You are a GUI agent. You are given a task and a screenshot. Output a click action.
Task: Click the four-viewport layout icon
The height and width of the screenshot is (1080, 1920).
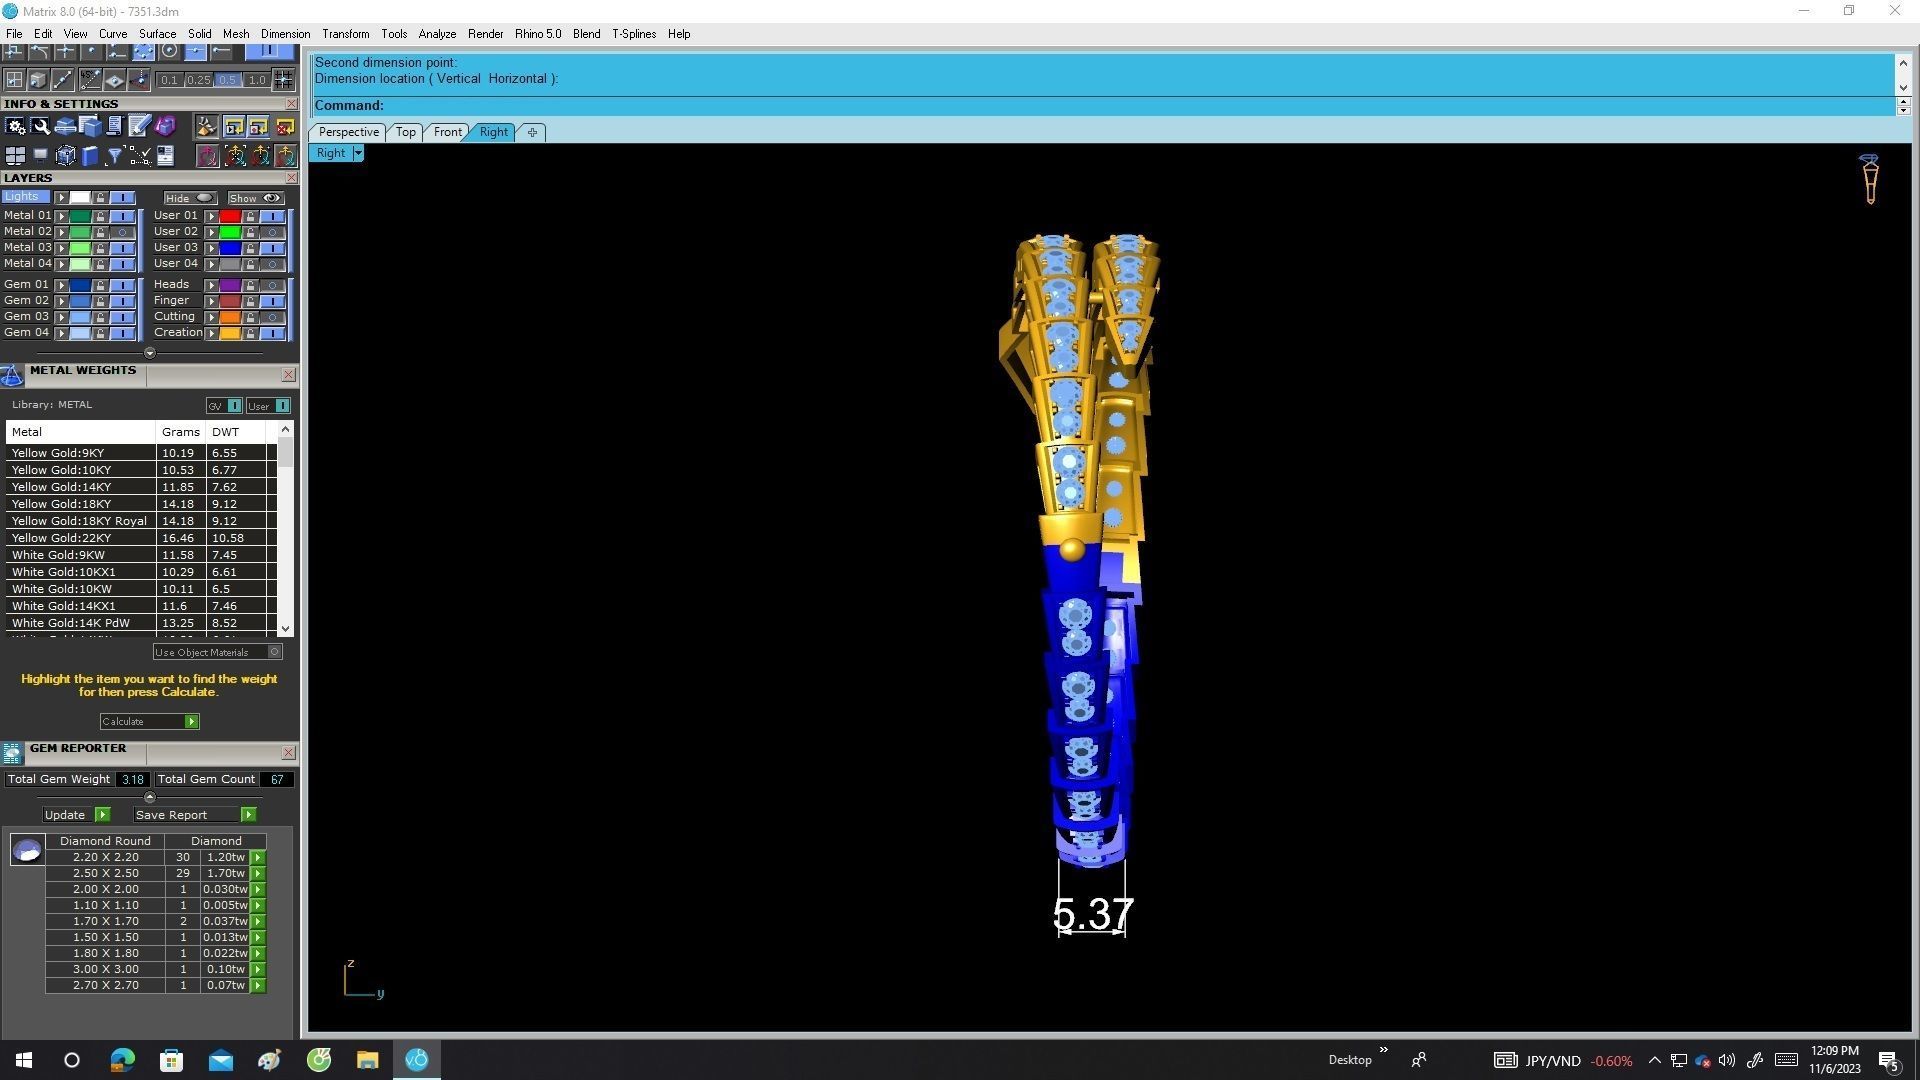coord(15,155)
